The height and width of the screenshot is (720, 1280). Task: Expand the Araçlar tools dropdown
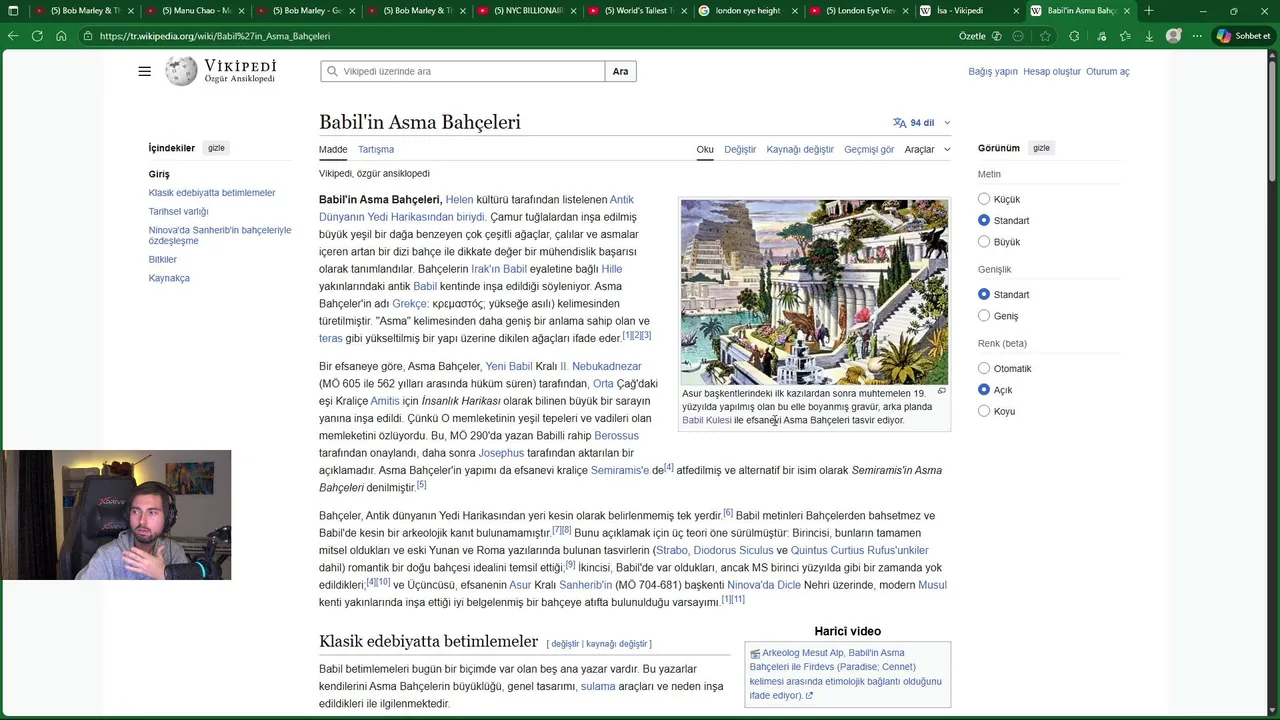(x=927, y=149)
